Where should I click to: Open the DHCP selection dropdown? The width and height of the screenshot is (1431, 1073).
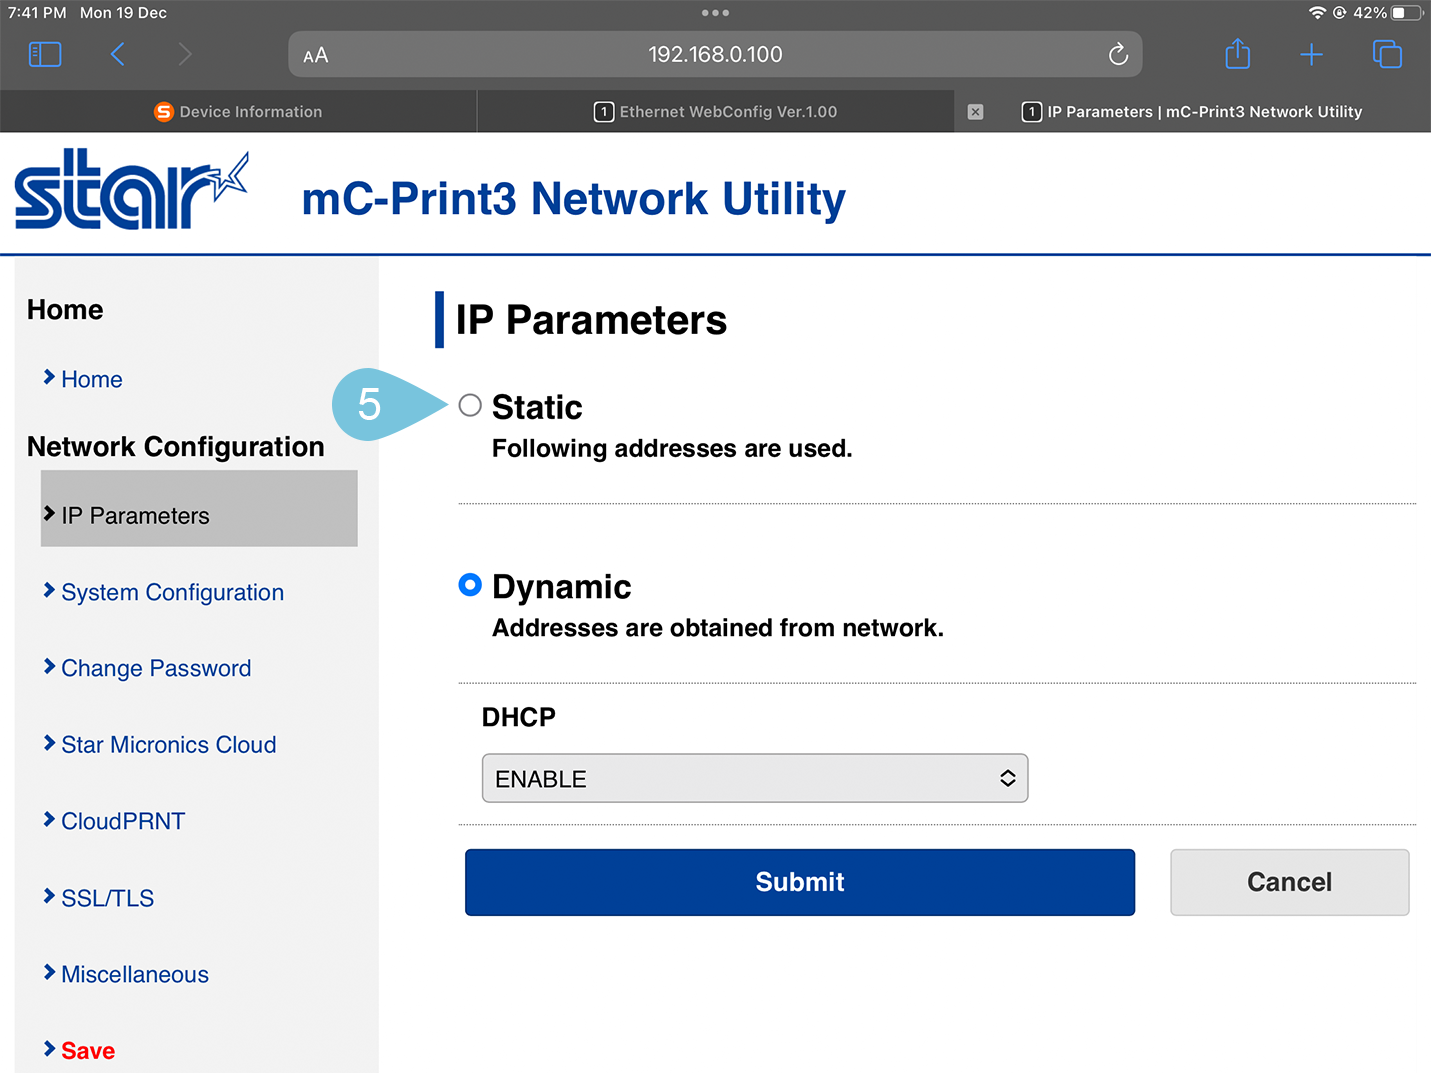click(754, 778)
